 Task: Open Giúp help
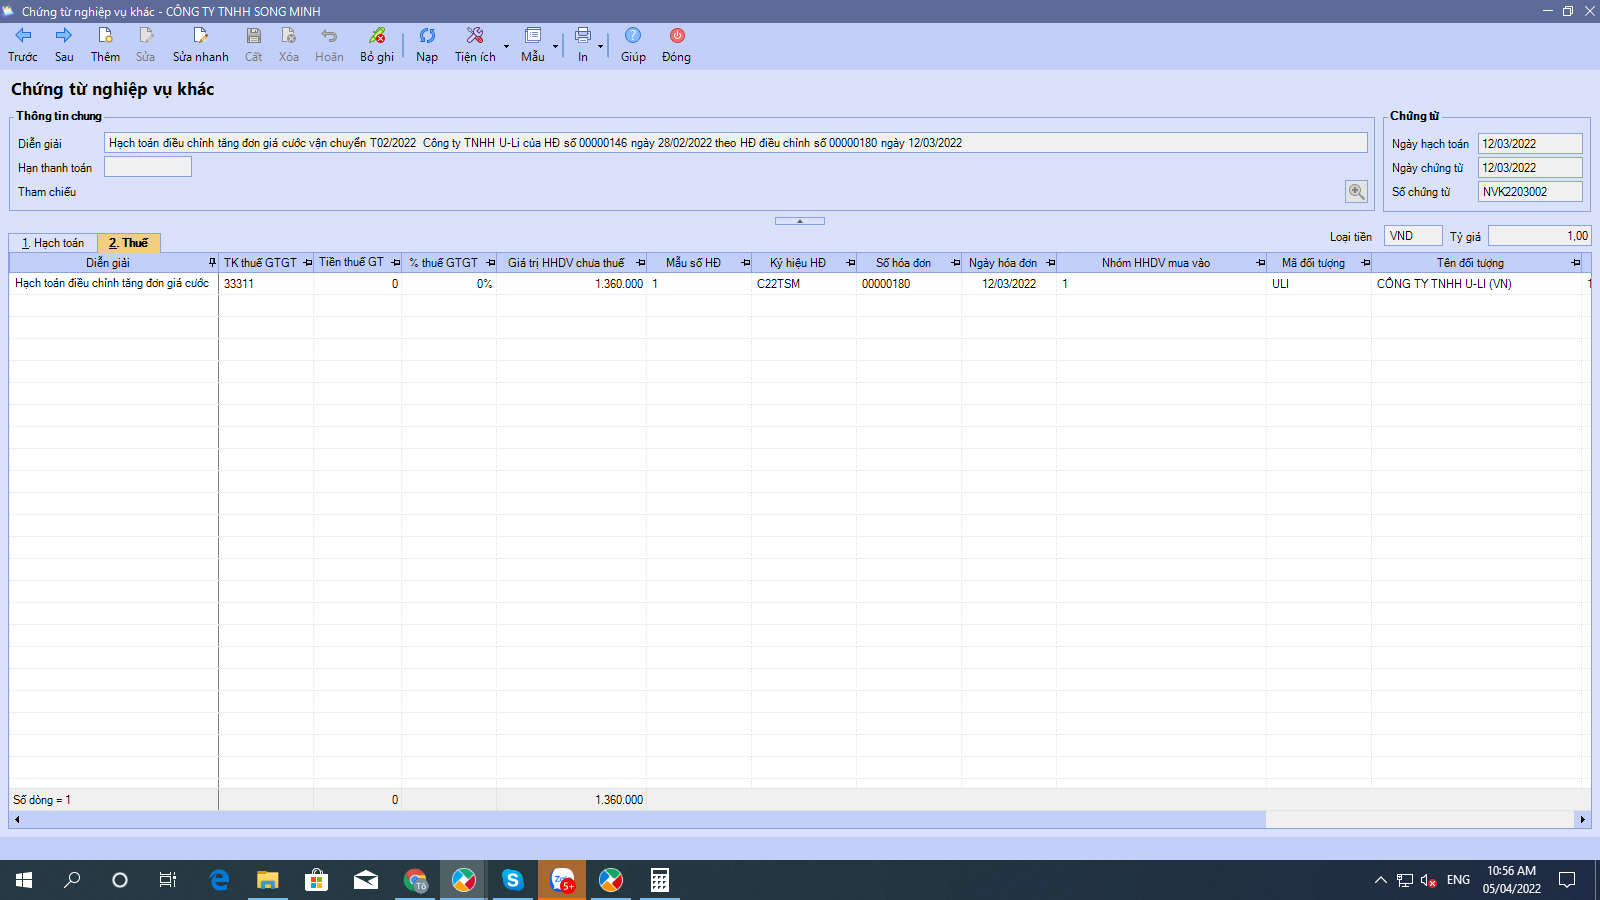click(x=633, y=45)
